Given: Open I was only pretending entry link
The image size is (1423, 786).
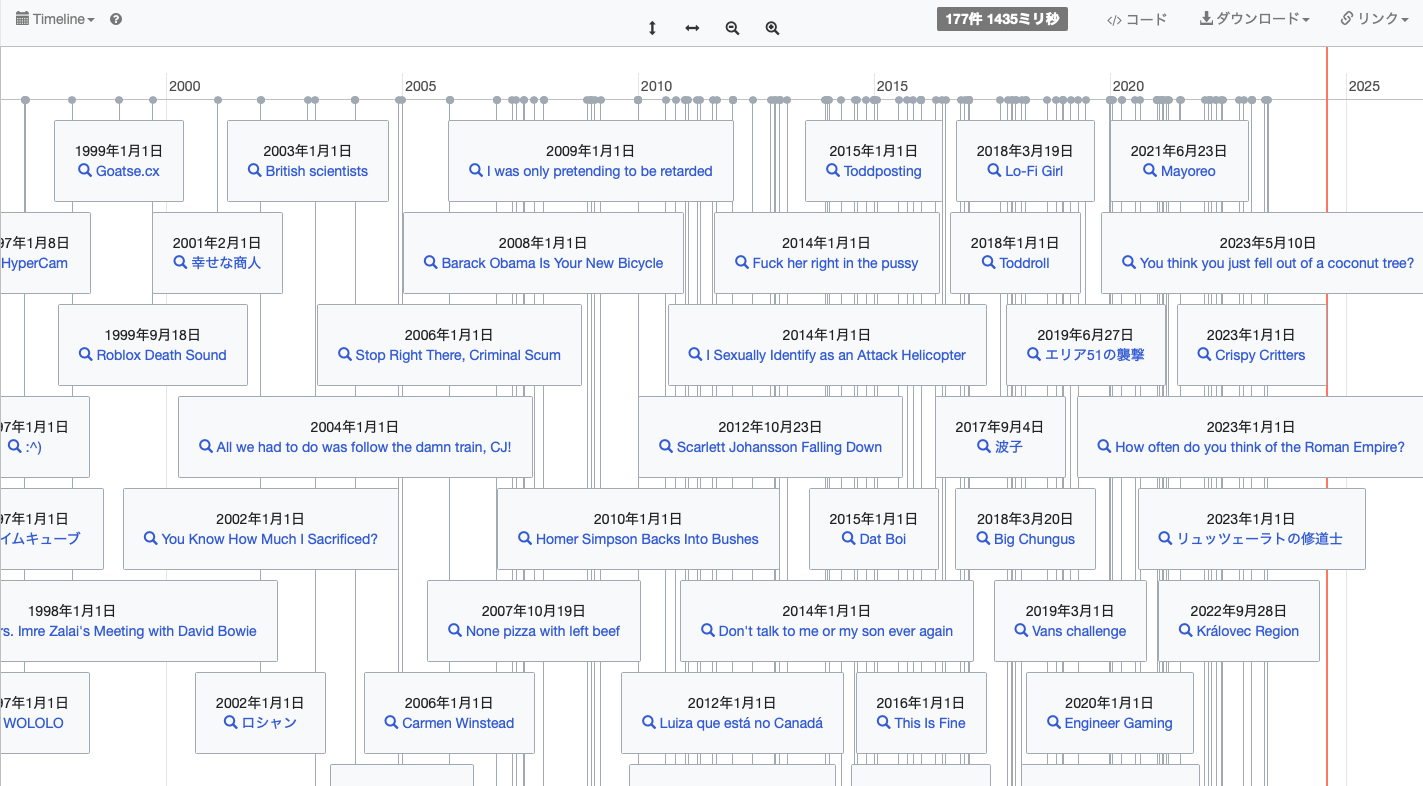Looking at the screenshot, I should click(x=599, y=171).
